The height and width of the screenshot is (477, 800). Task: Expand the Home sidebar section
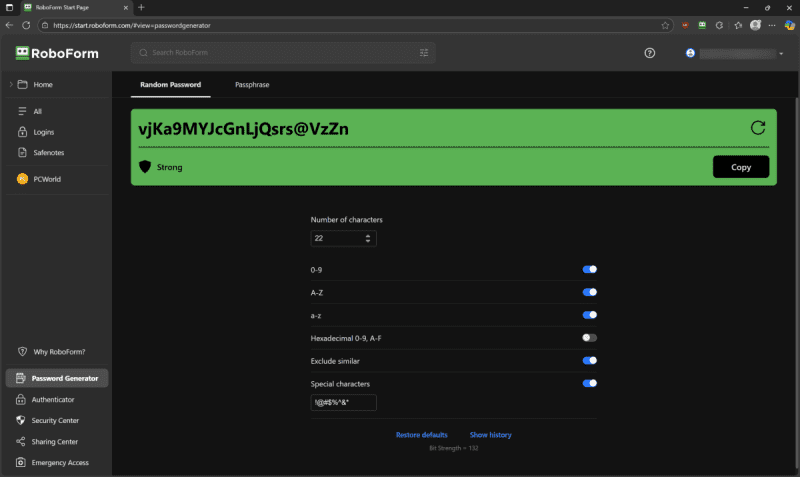click(11, 85)
